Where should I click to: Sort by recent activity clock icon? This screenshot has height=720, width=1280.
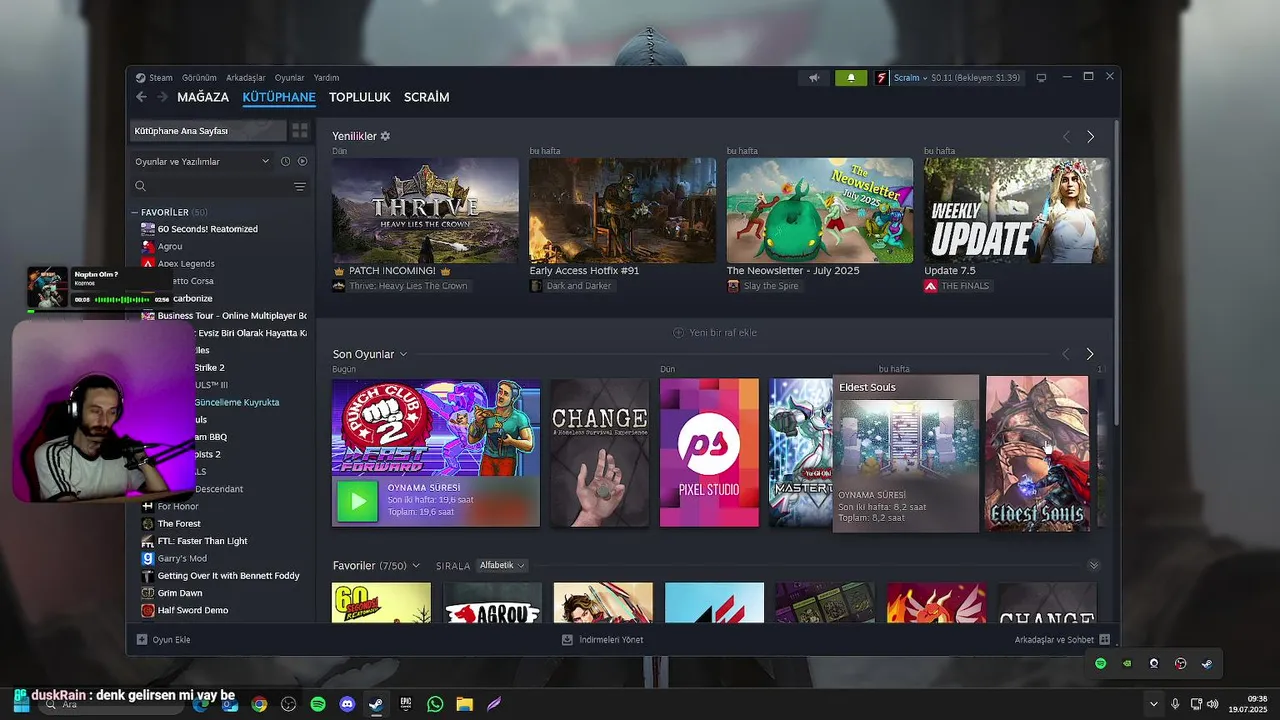[285, 161]
